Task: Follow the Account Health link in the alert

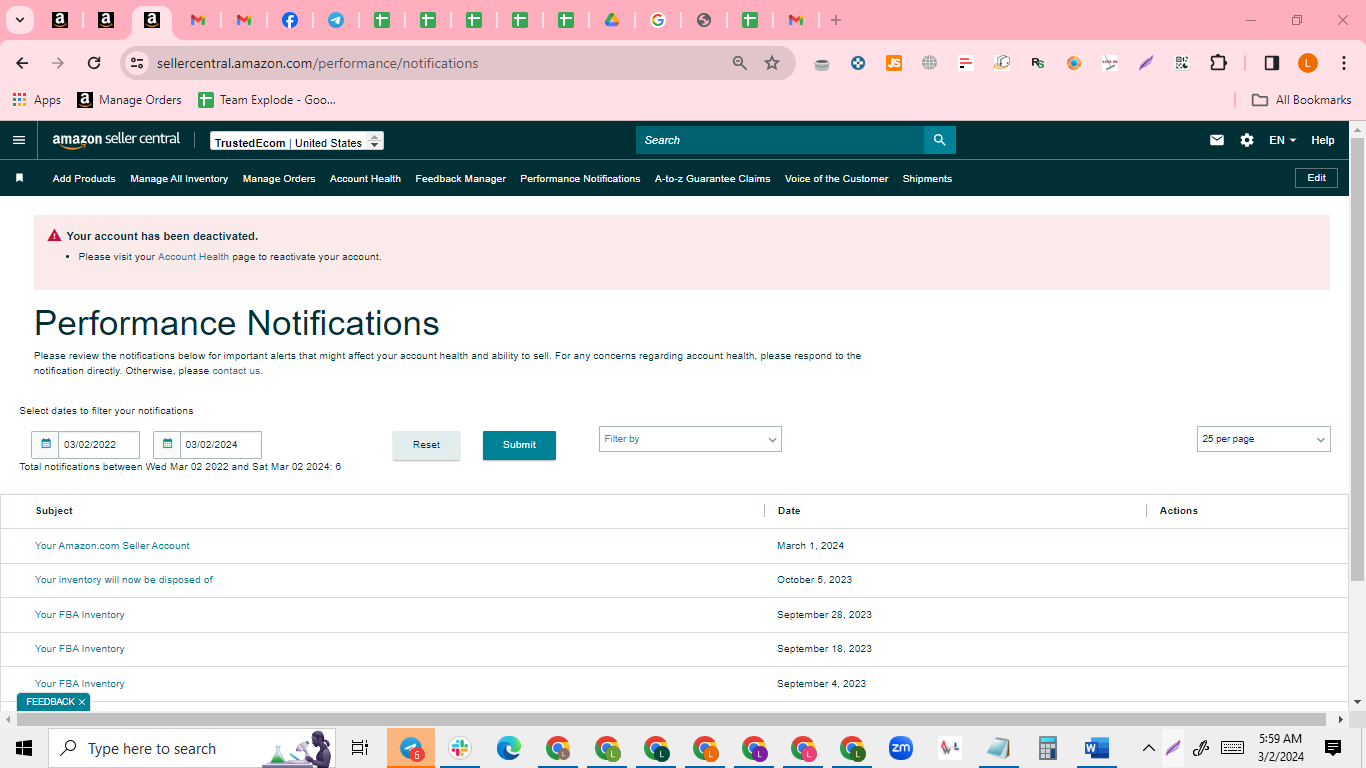Action: click(x=193, y=257)
